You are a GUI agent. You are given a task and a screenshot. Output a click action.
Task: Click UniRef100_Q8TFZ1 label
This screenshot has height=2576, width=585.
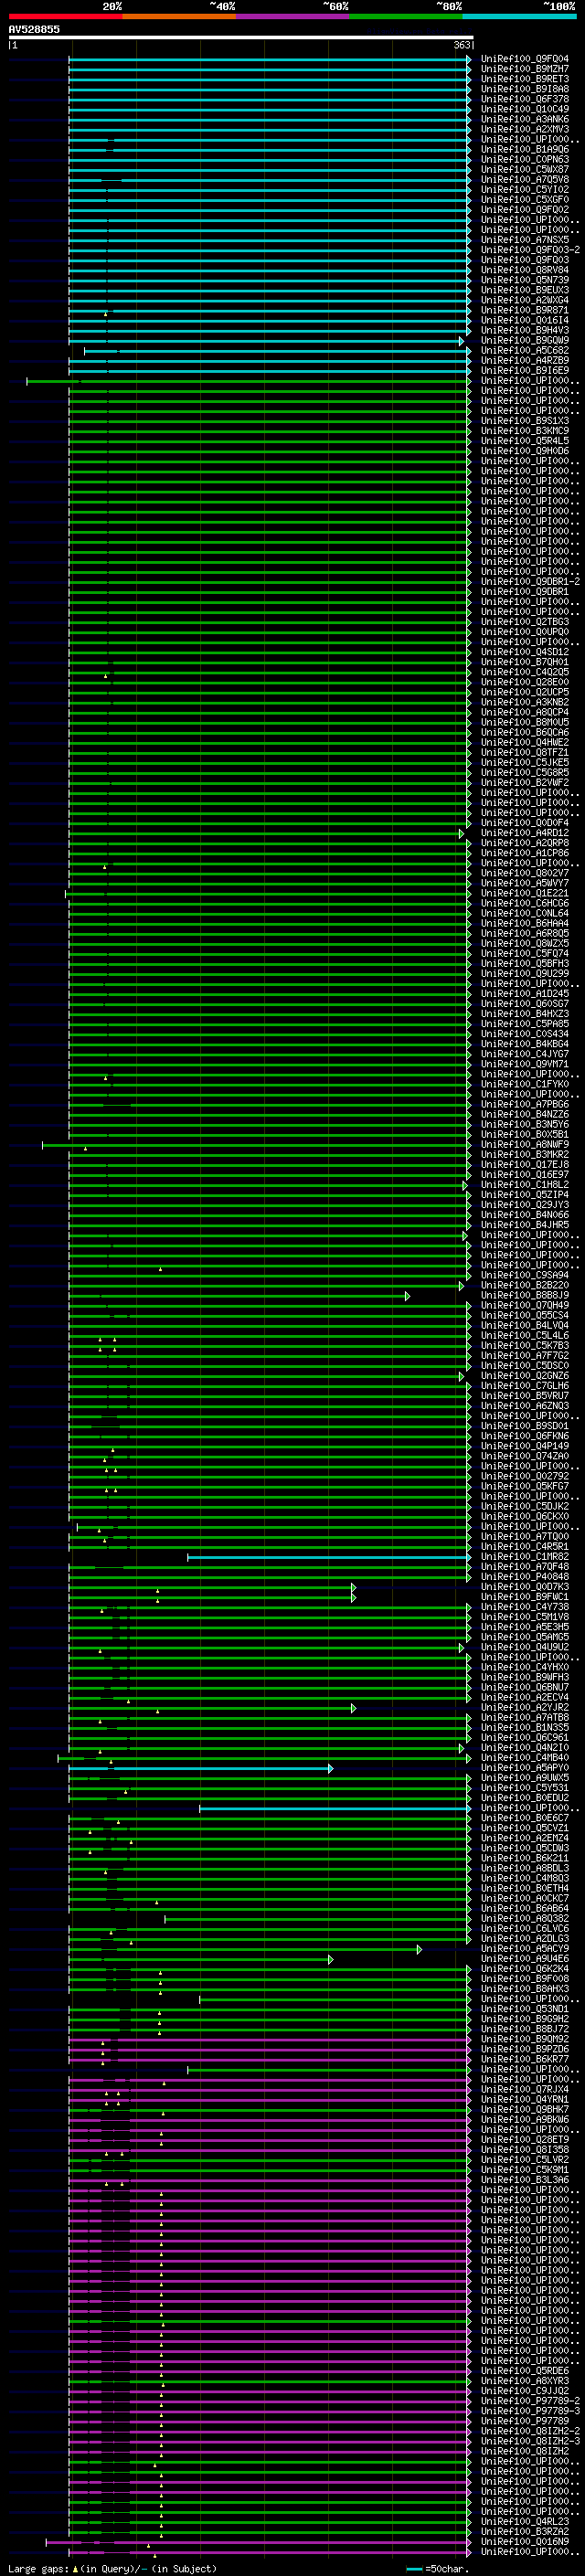[x=524, y=752]
